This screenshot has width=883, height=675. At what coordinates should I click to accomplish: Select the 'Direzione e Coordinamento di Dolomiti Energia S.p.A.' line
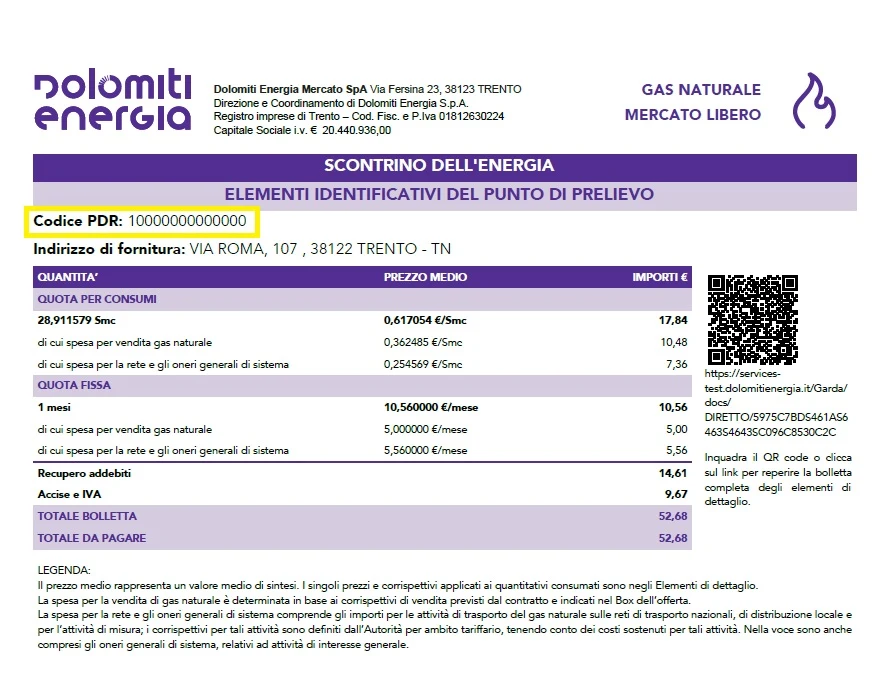tap(341, 103)
